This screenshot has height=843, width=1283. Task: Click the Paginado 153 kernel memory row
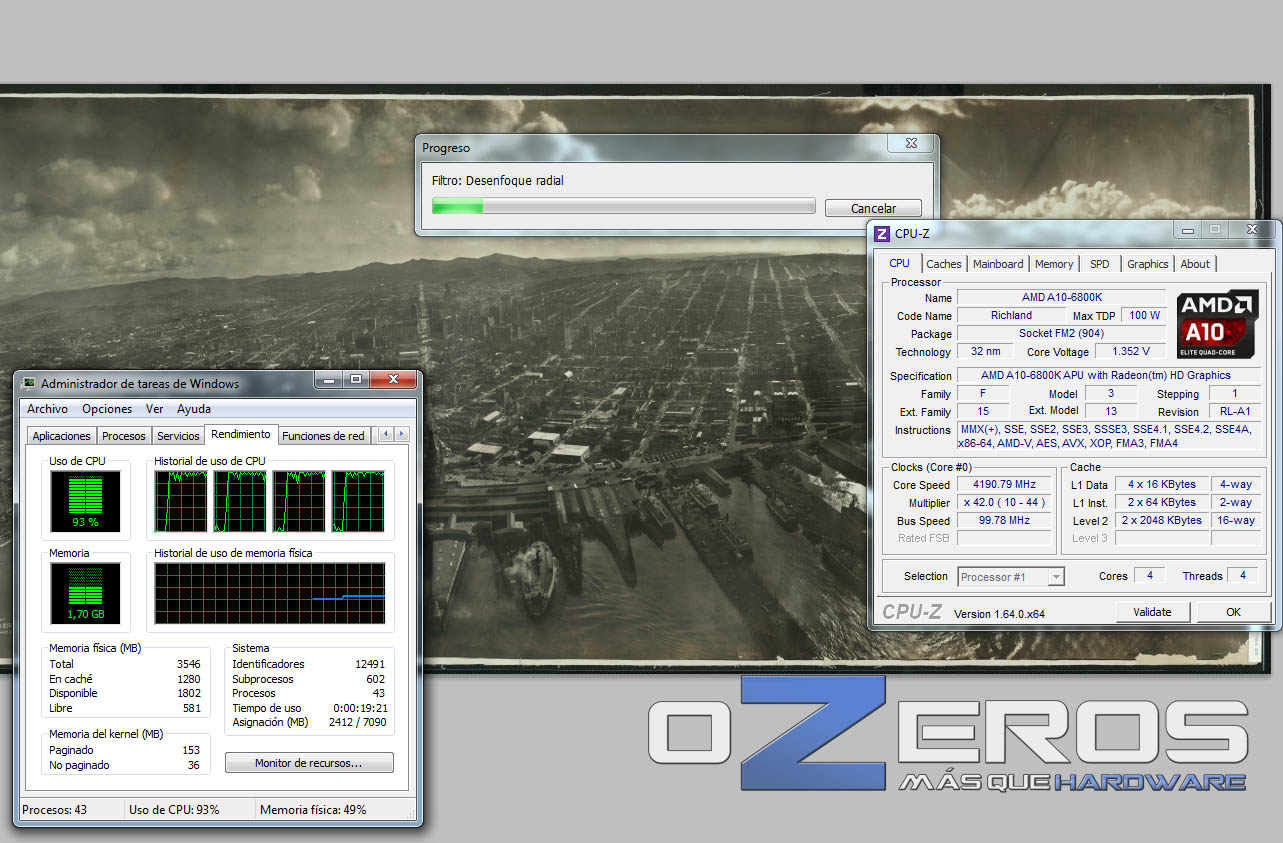coord(125,750)
